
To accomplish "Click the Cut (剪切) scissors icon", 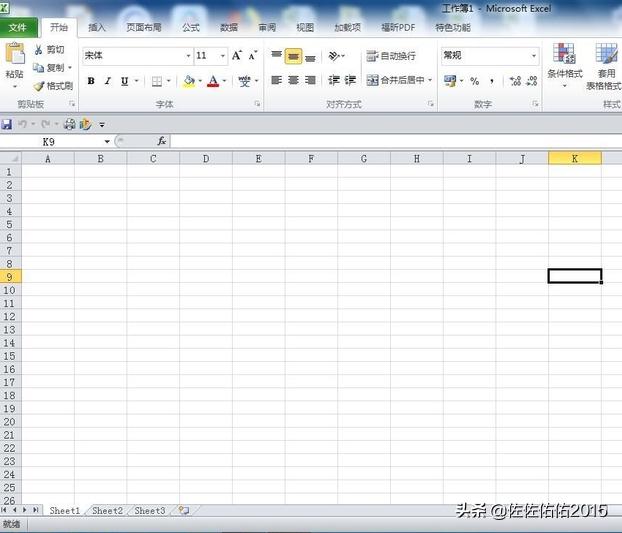I will point(39,49).
